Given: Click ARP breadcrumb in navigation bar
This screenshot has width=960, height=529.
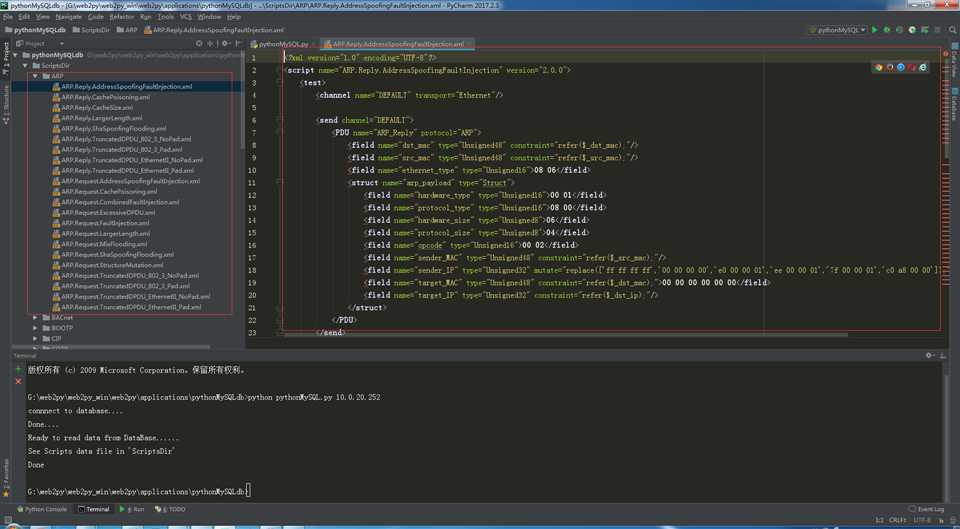Looking at the screenshot, I should (127, 29).
